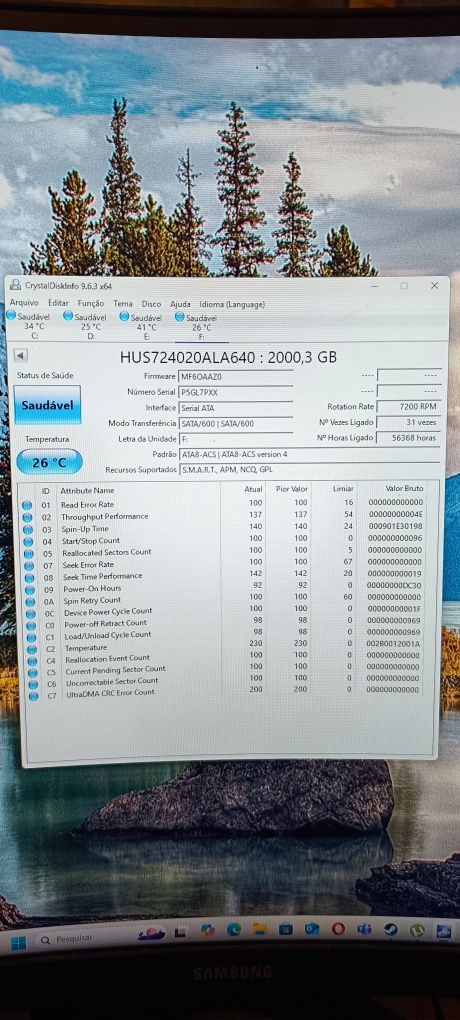Open File Explorer from the taskbar
The height and width of the screenshot is (1020, 460).
[x=260, y=930]
